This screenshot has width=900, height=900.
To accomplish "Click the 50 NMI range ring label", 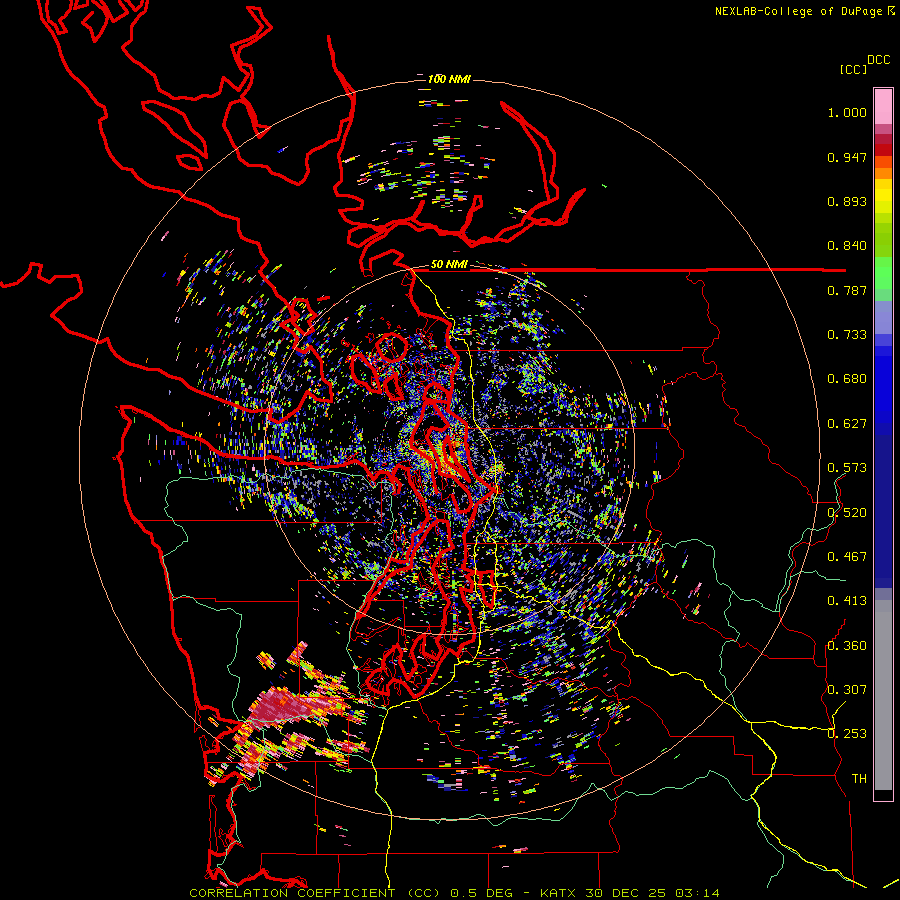I will pos(449,265).
